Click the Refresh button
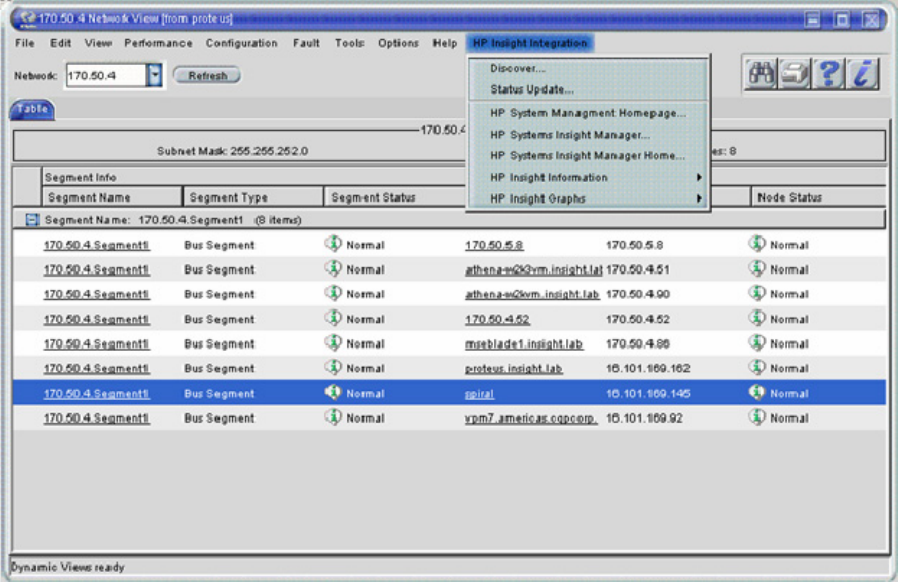Viewport: 898px width, 582px height. (x=207, y=76)
